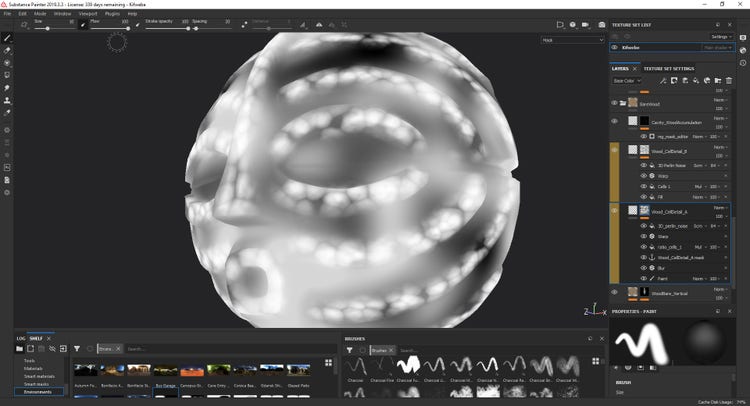
Task: Open History icon in right dock
Action: (743, 63)
